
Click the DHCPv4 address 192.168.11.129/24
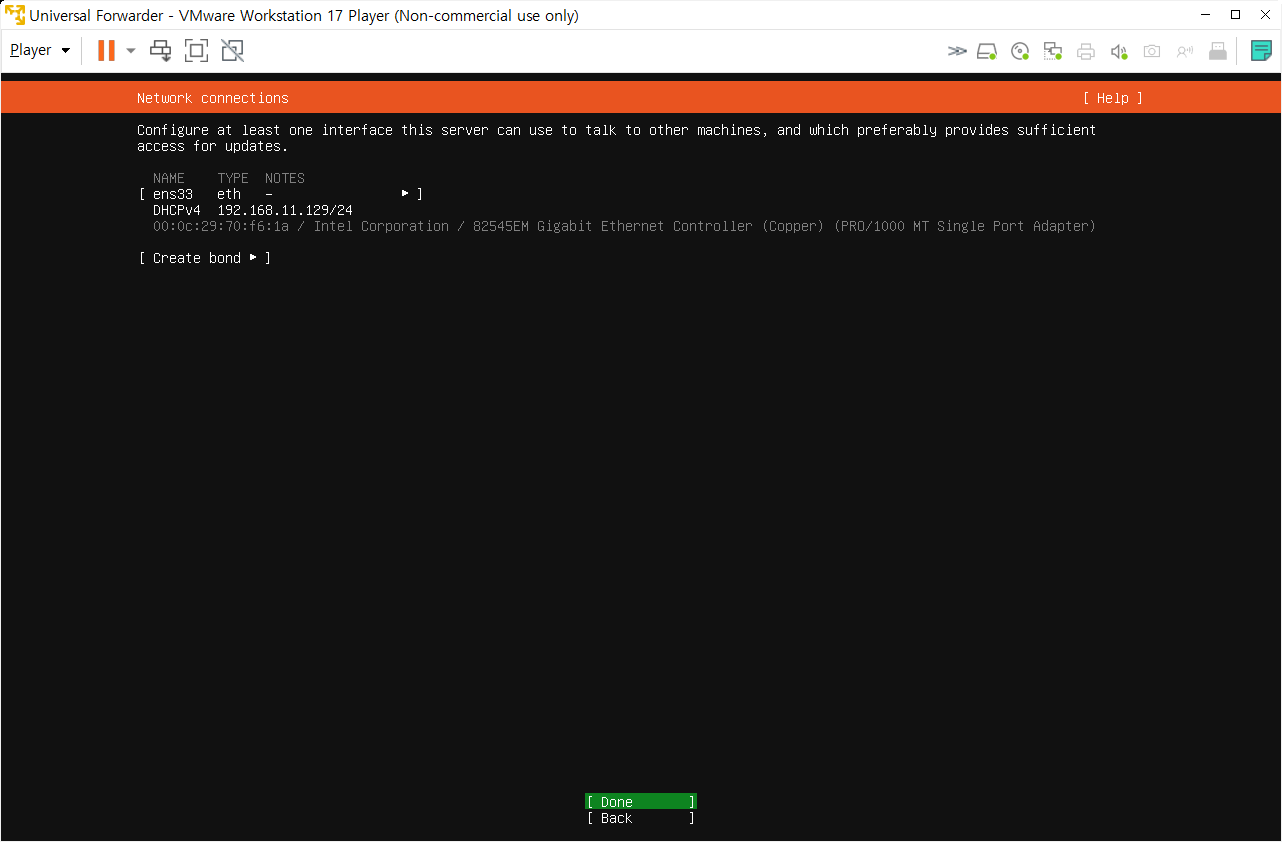[x=285, y=210]
